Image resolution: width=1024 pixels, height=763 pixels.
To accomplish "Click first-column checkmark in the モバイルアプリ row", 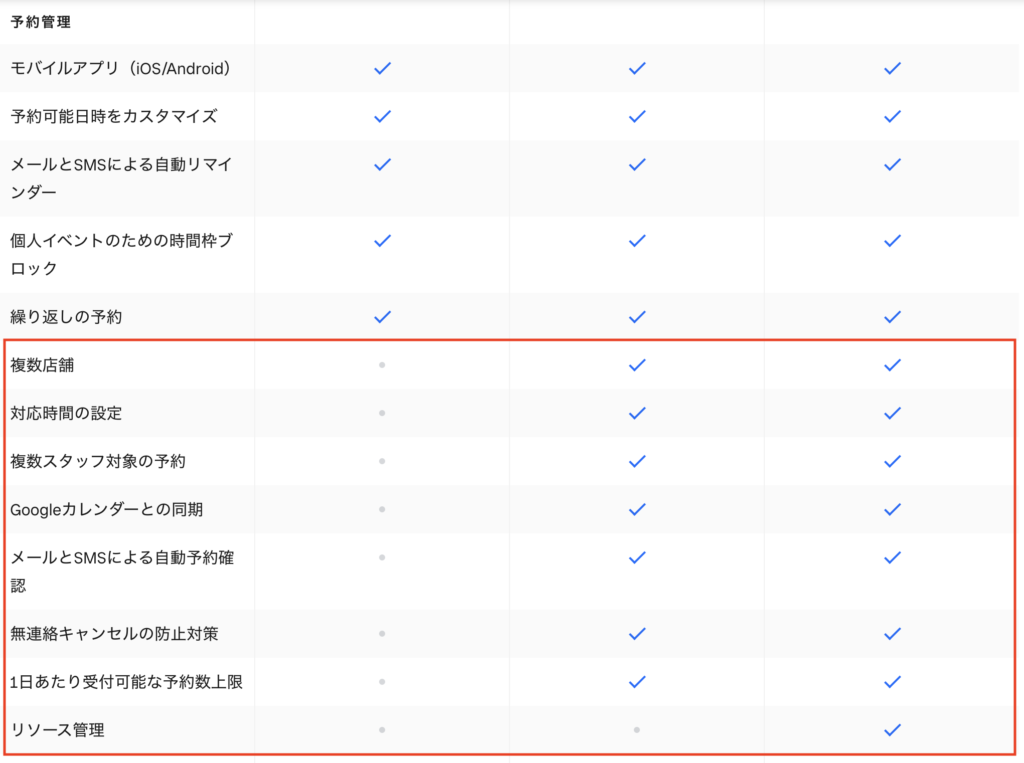I will click(381, 68).
